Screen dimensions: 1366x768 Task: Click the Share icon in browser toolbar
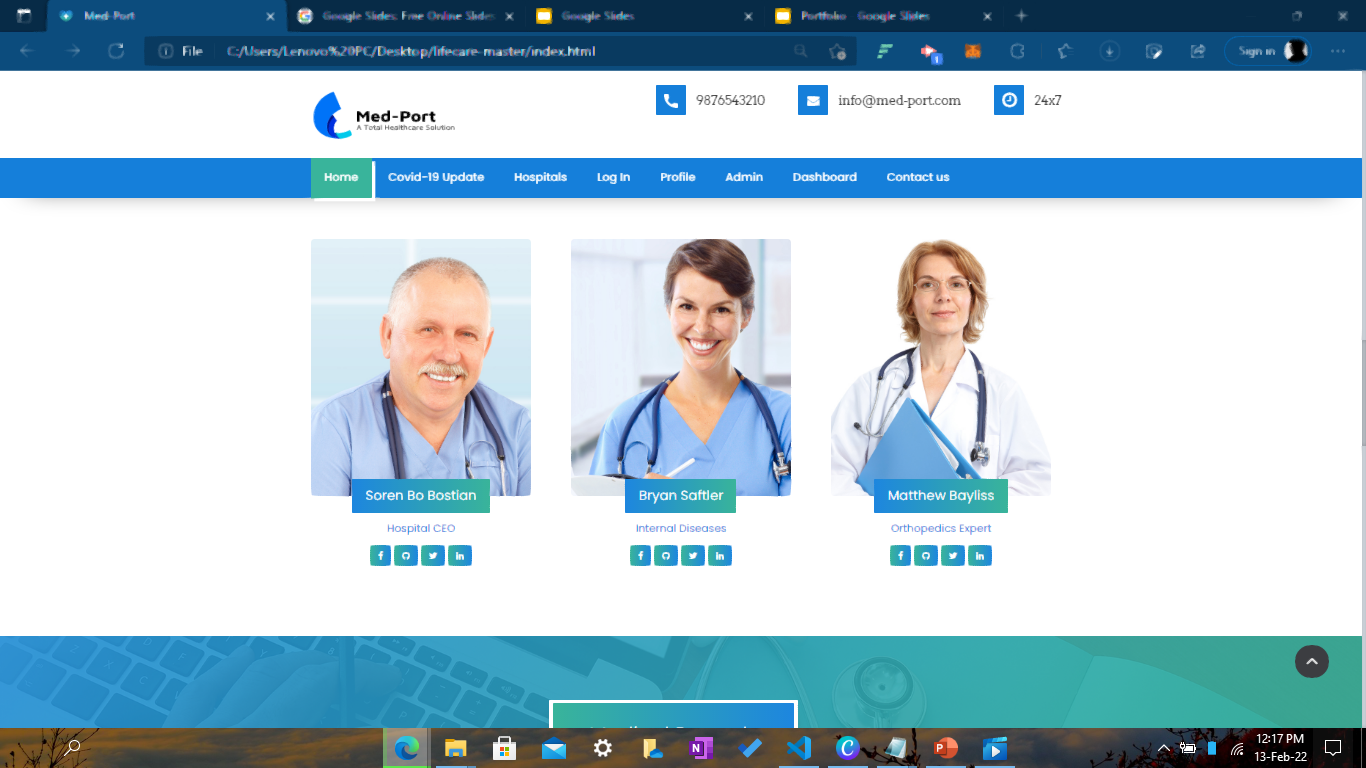[1198, 51]
